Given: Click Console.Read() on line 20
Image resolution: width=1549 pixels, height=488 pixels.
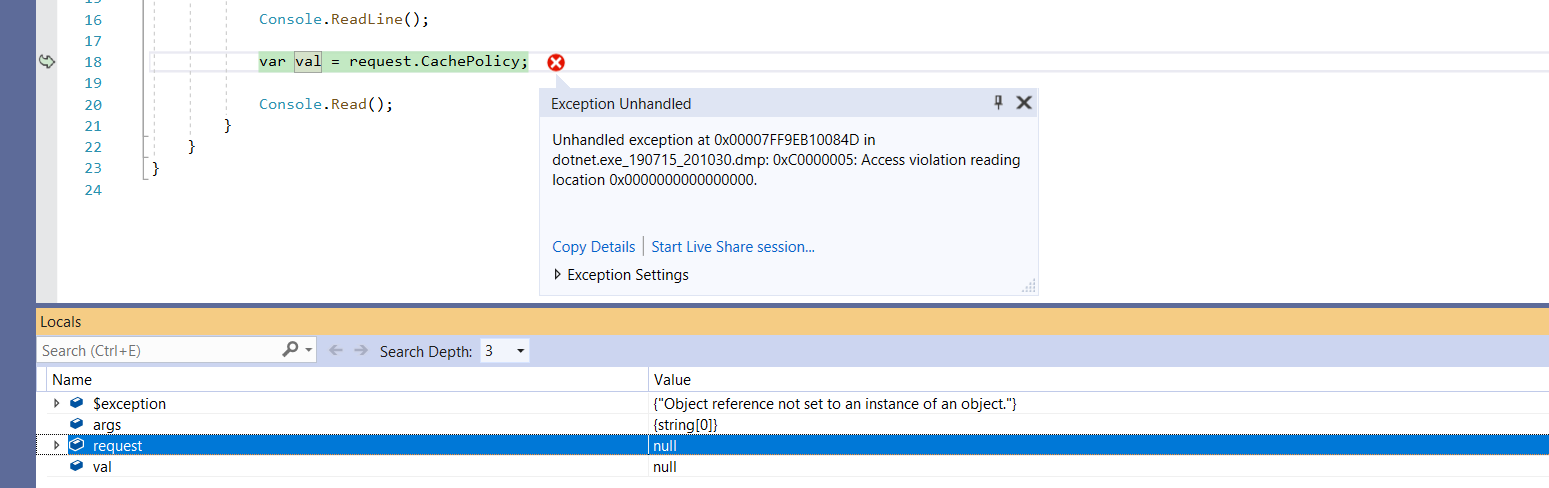Looking at the screenshot, I should pos(326,104).
